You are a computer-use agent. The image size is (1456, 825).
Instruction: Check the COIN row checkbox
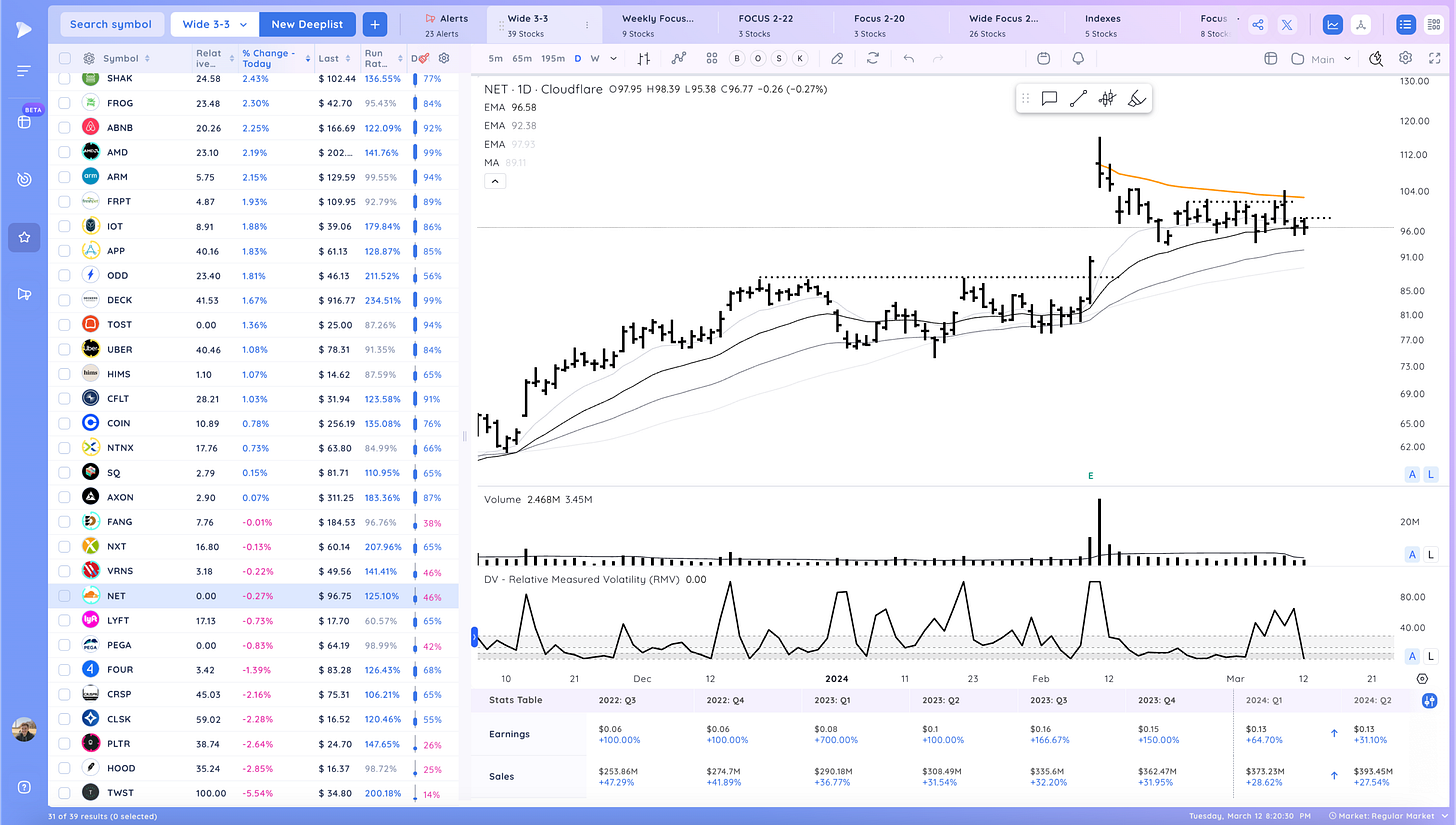64,423
